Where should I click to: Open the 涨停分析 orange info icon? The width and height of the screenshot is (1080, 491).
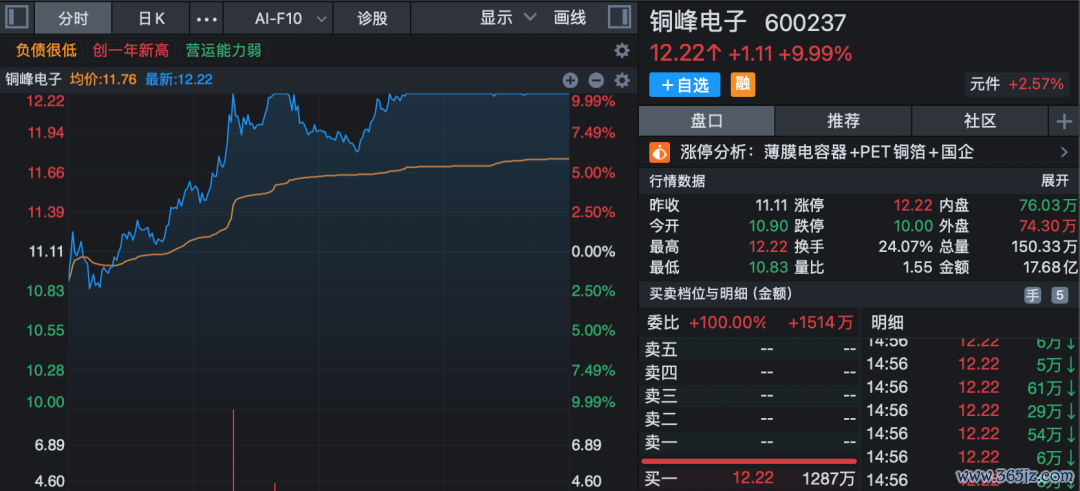click(661, 152)
